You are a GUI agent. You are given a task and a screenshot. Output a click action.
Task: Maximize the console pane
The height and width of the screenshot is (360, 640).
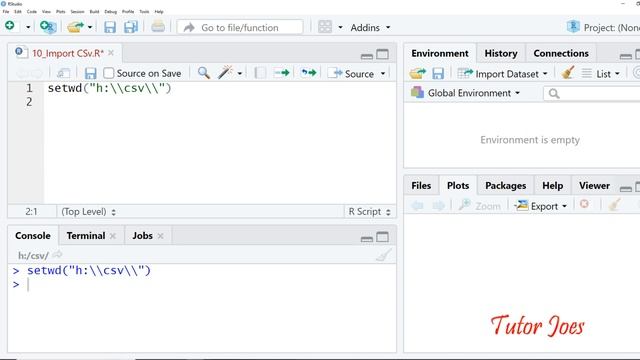coord(382,237)
